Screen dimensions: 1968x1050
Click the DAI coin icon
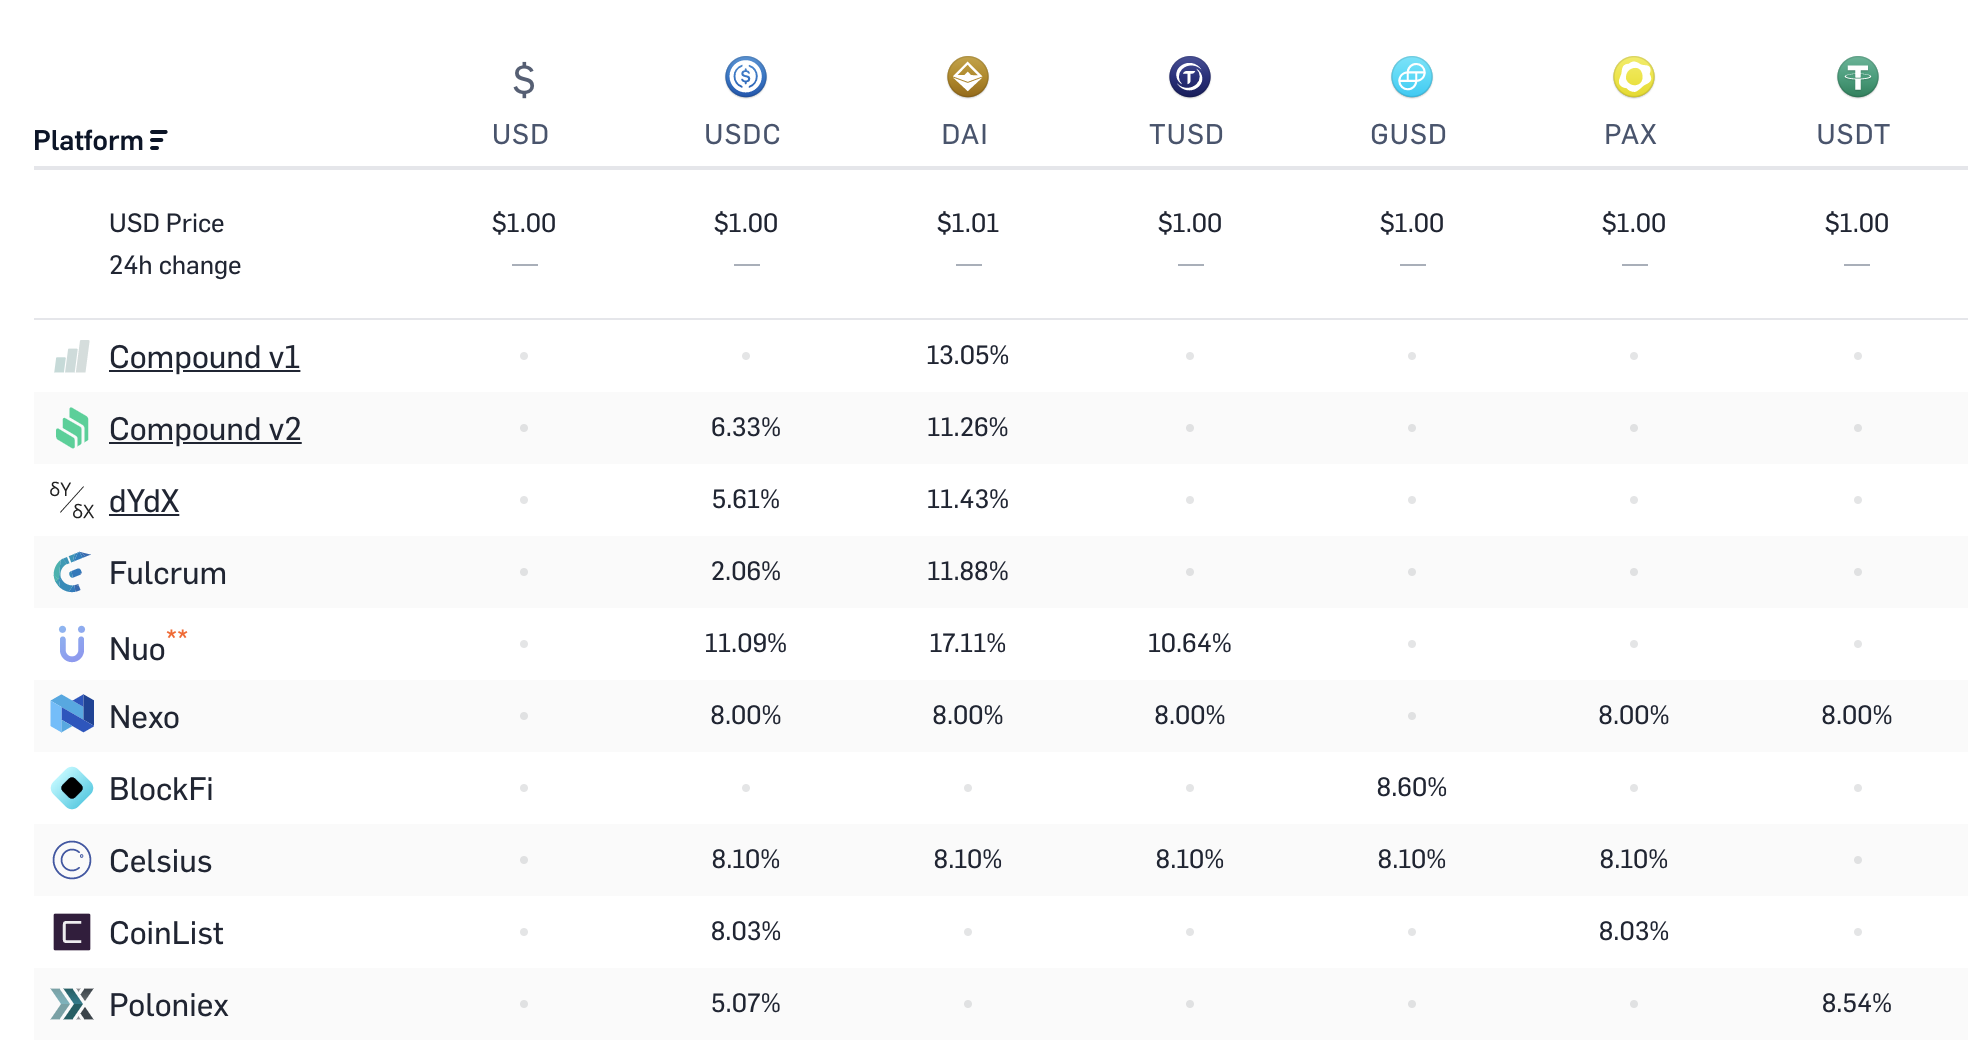point(967,77)
